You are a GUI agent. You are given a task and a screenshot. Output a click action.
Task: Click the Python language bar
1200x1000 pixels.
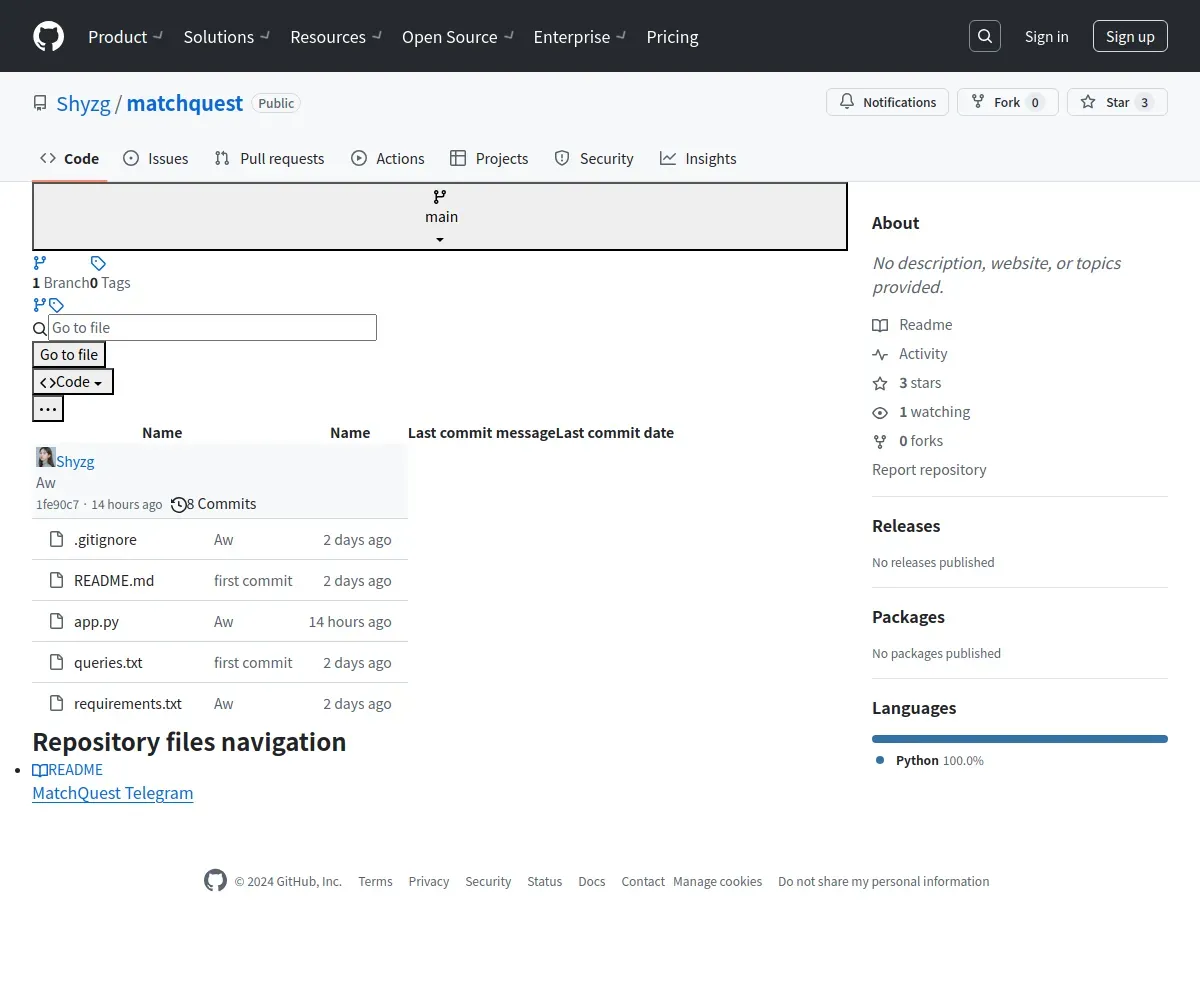[x=1020, y=739]
